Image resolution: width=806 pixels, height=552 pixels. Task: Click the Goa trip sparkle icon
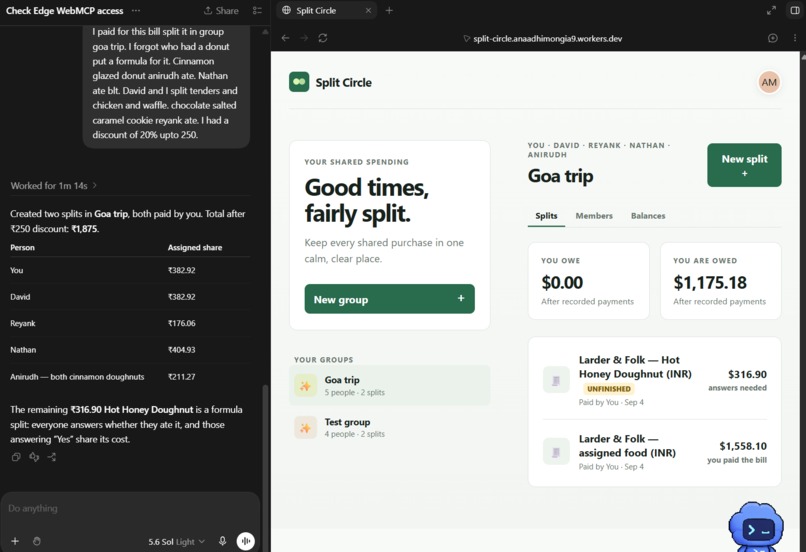point(305,386)
